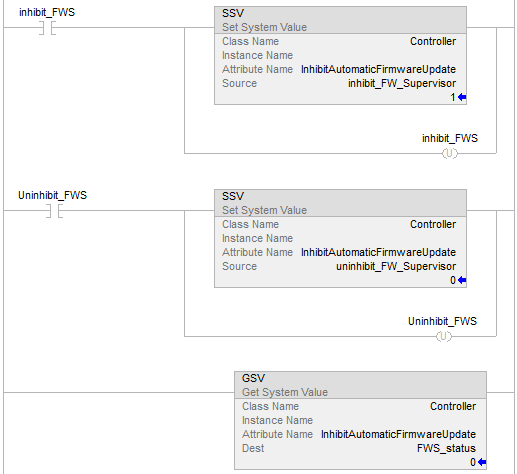
Task: Click the Uninhibit_FWS coil tag label
Action: click(x=442, y=321)
